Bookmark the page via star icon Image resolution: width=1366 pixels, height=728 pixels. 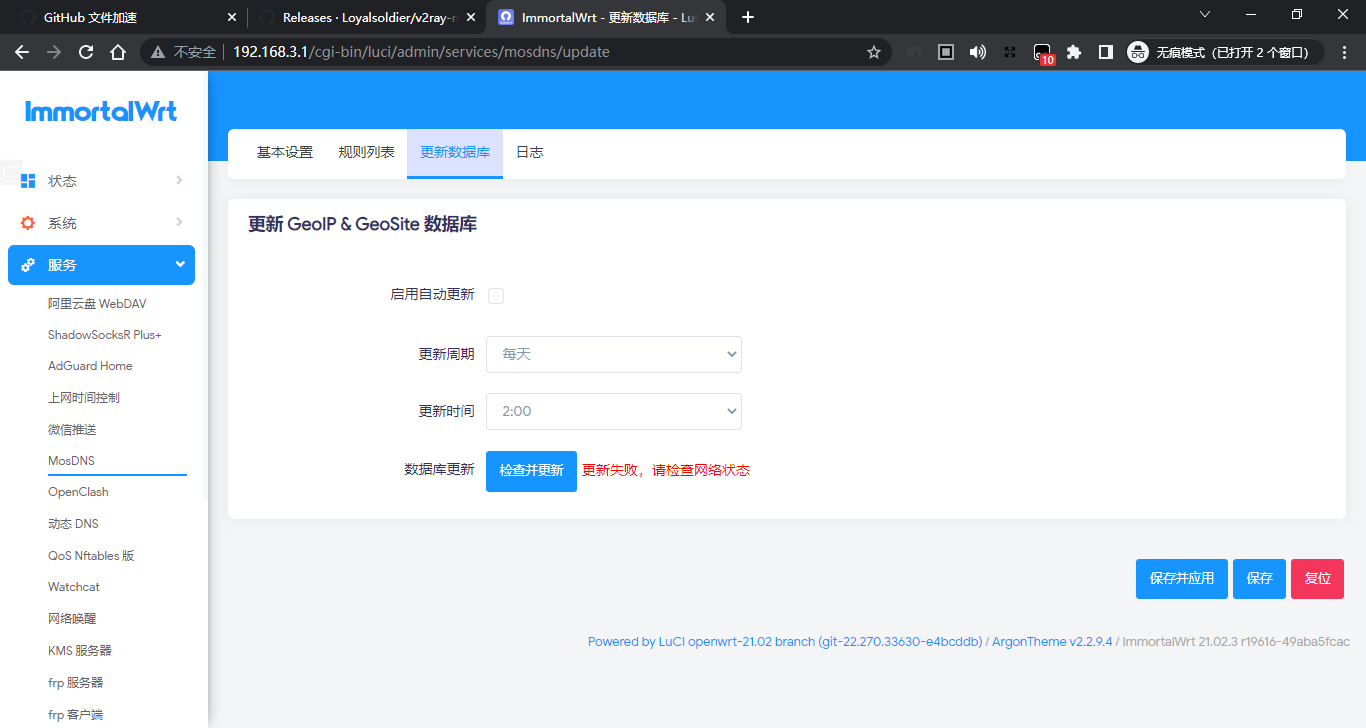(x=873, y=51)
